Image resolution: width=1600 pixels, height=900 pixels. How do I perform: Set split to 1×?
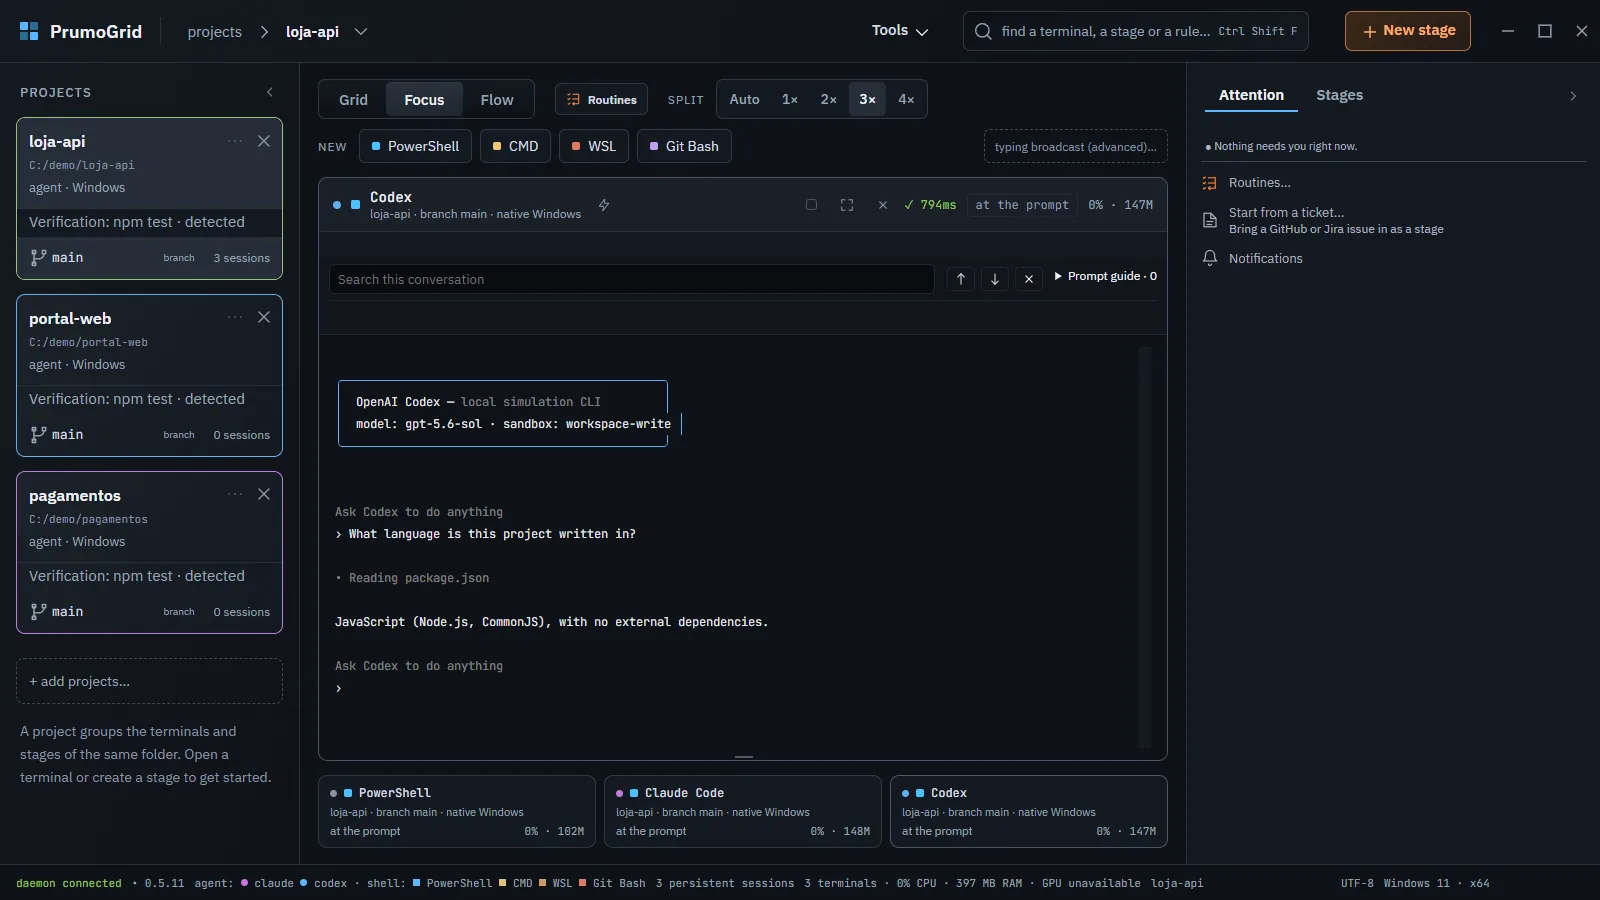point(790,99)
